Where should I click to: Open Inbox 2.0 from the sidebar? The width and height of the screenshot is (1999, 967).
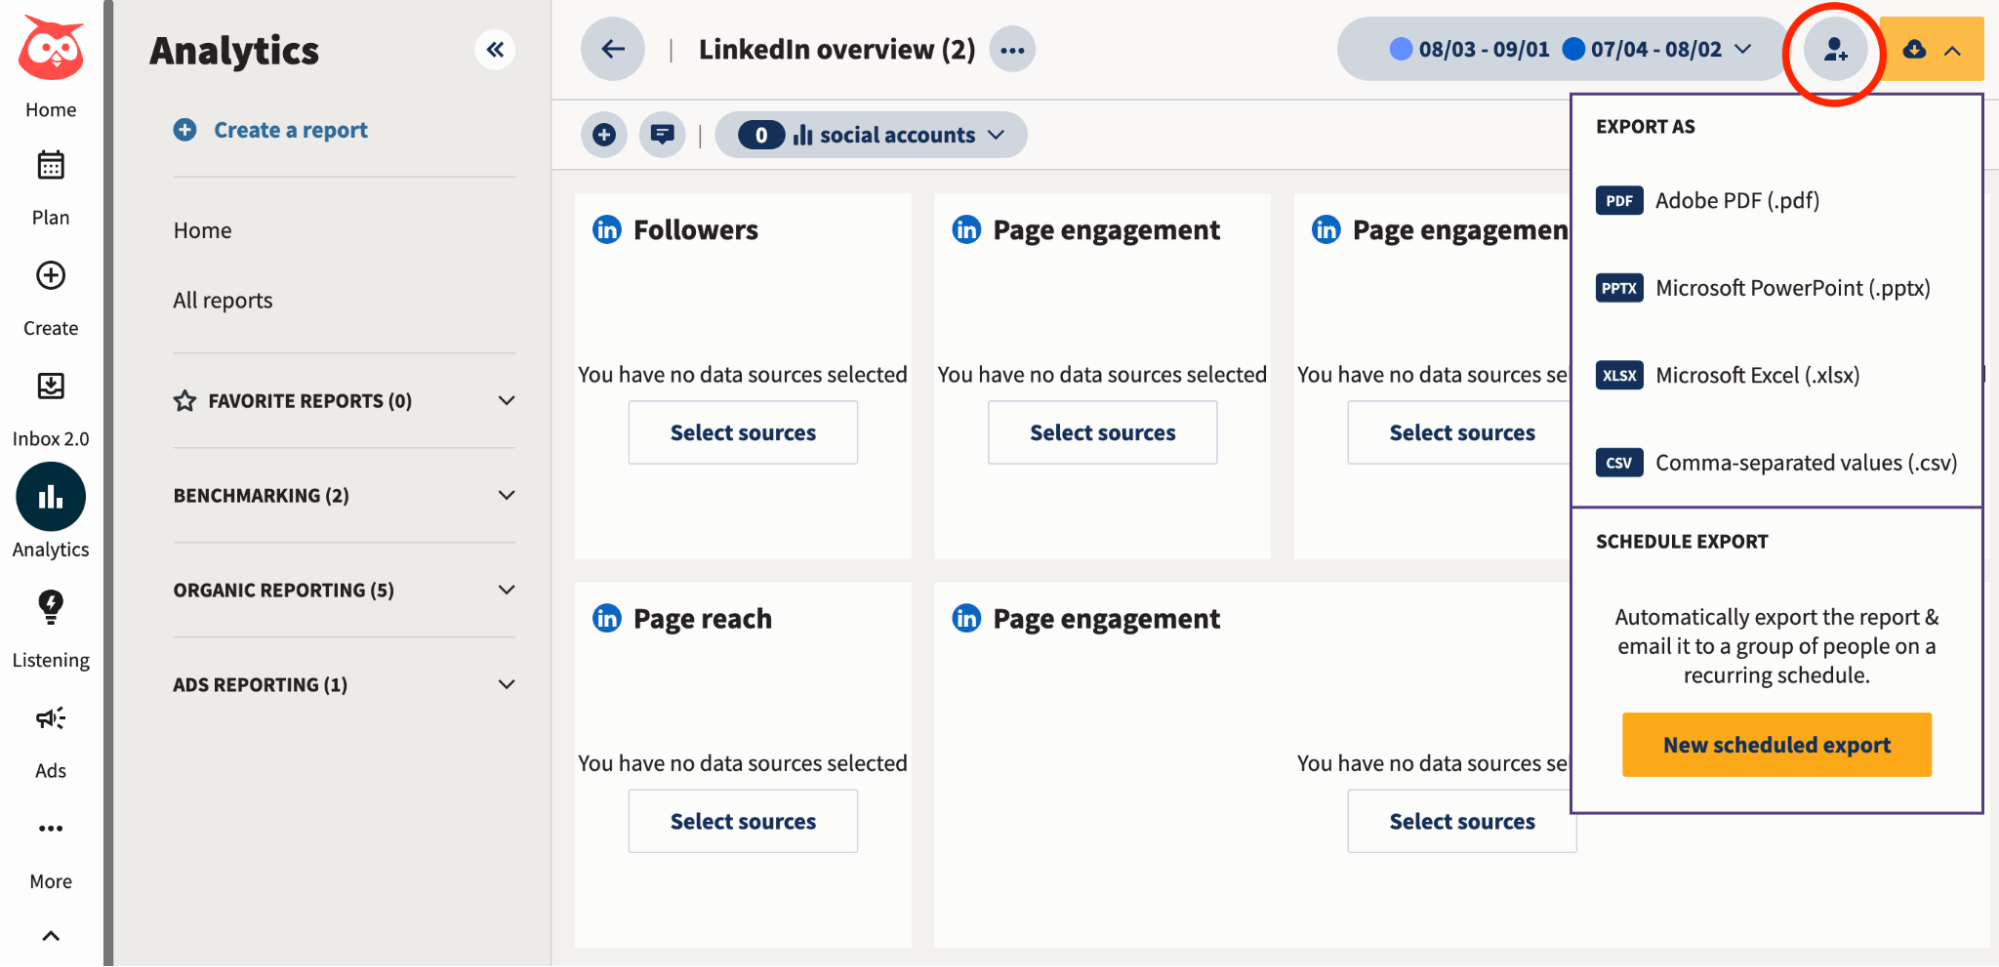point(50,387)
